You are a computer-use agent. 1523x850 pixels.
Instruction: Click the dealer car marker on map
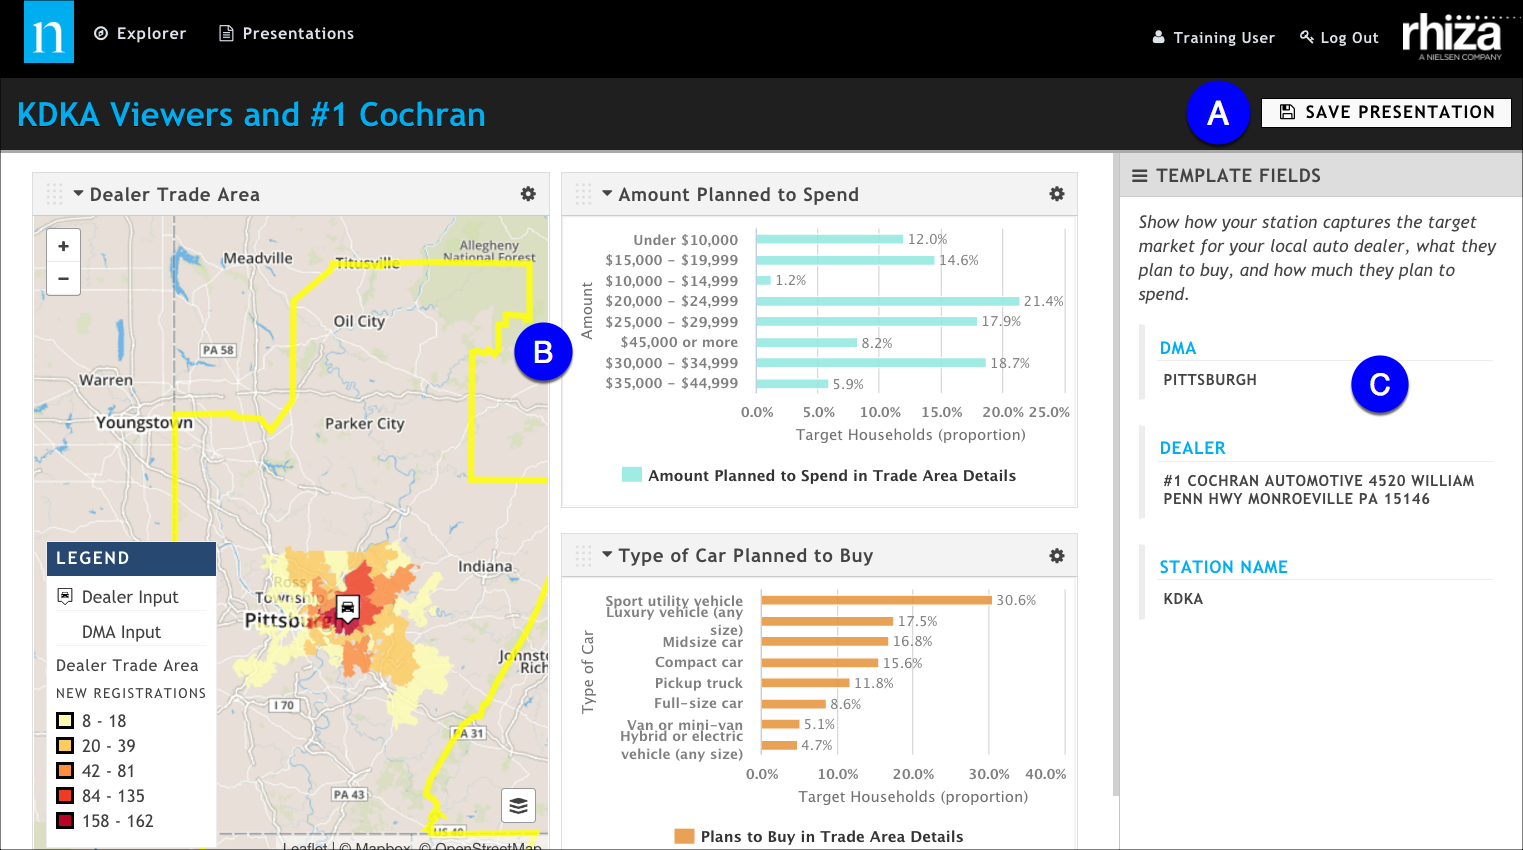pos(347,608)
